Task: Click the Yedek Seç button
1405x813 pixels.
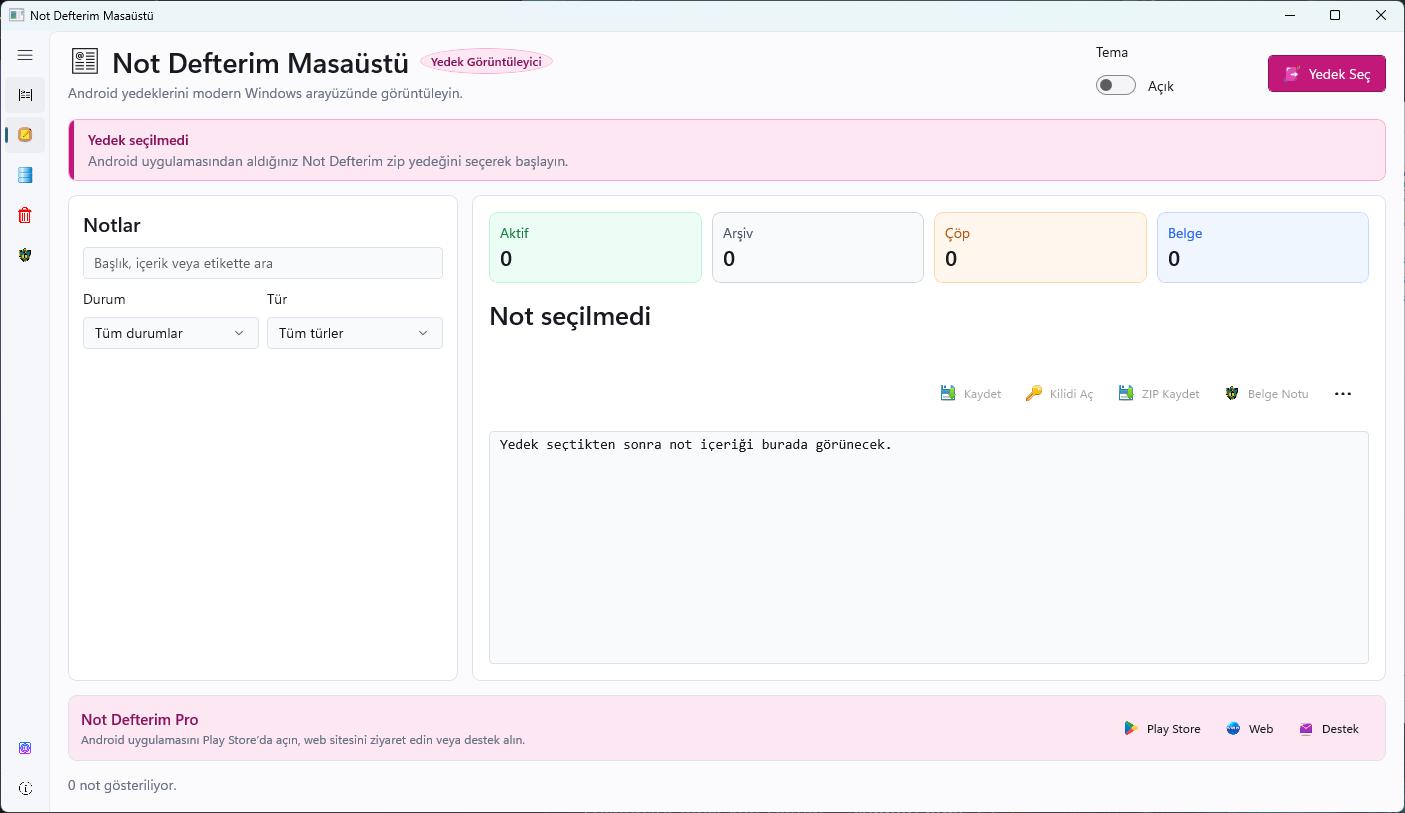Action: pyautogui.click(x=1327, y=74)
